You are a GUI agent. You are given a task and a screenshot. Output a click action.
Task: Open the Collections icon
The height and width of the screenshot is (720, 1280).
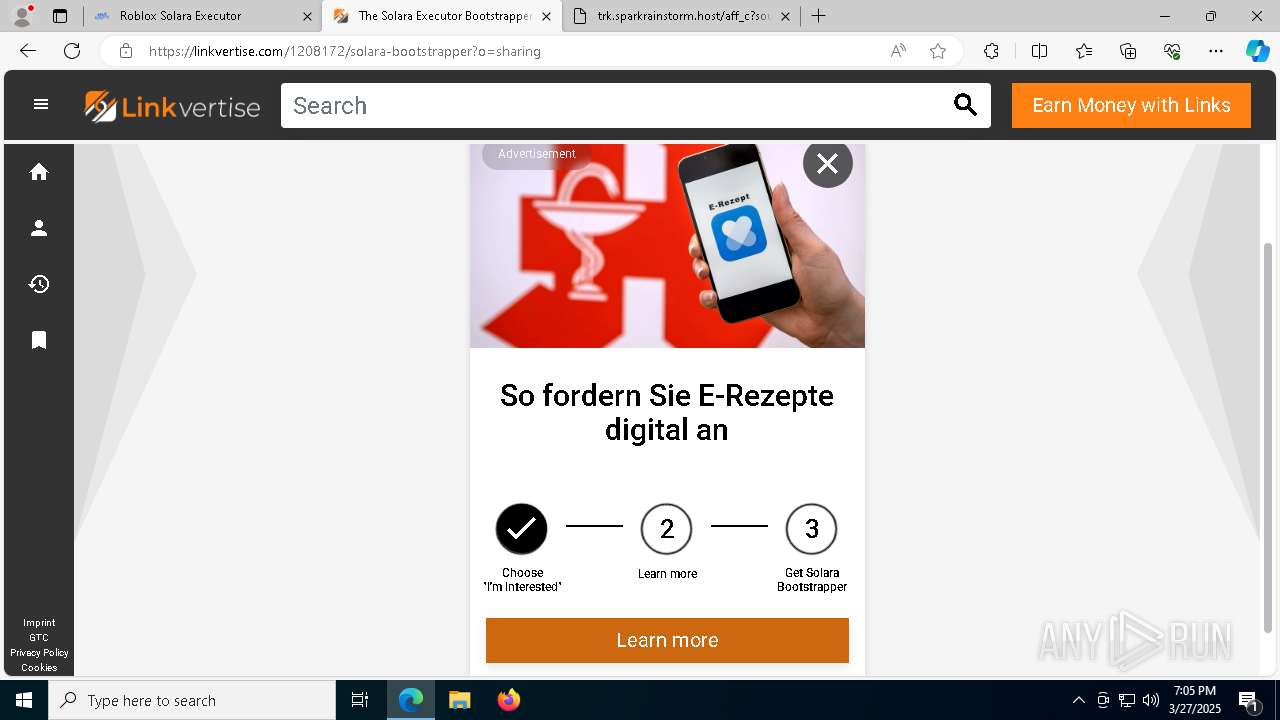[1128, 51]
